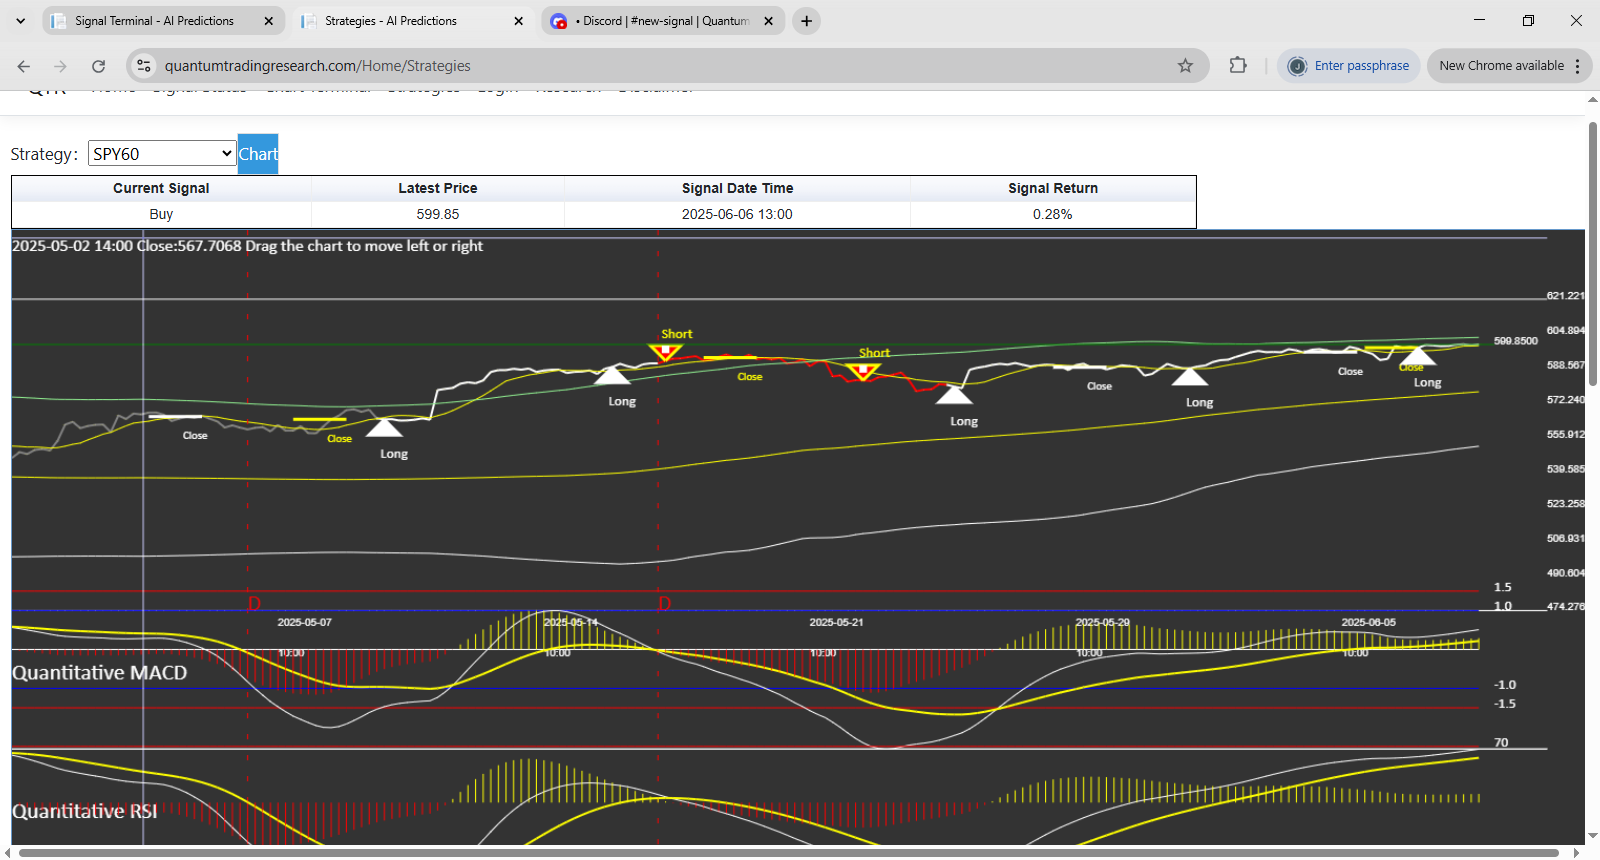Expand the SPY60 Strategy dropdown

pyautogui.click(x=162, y=153)
